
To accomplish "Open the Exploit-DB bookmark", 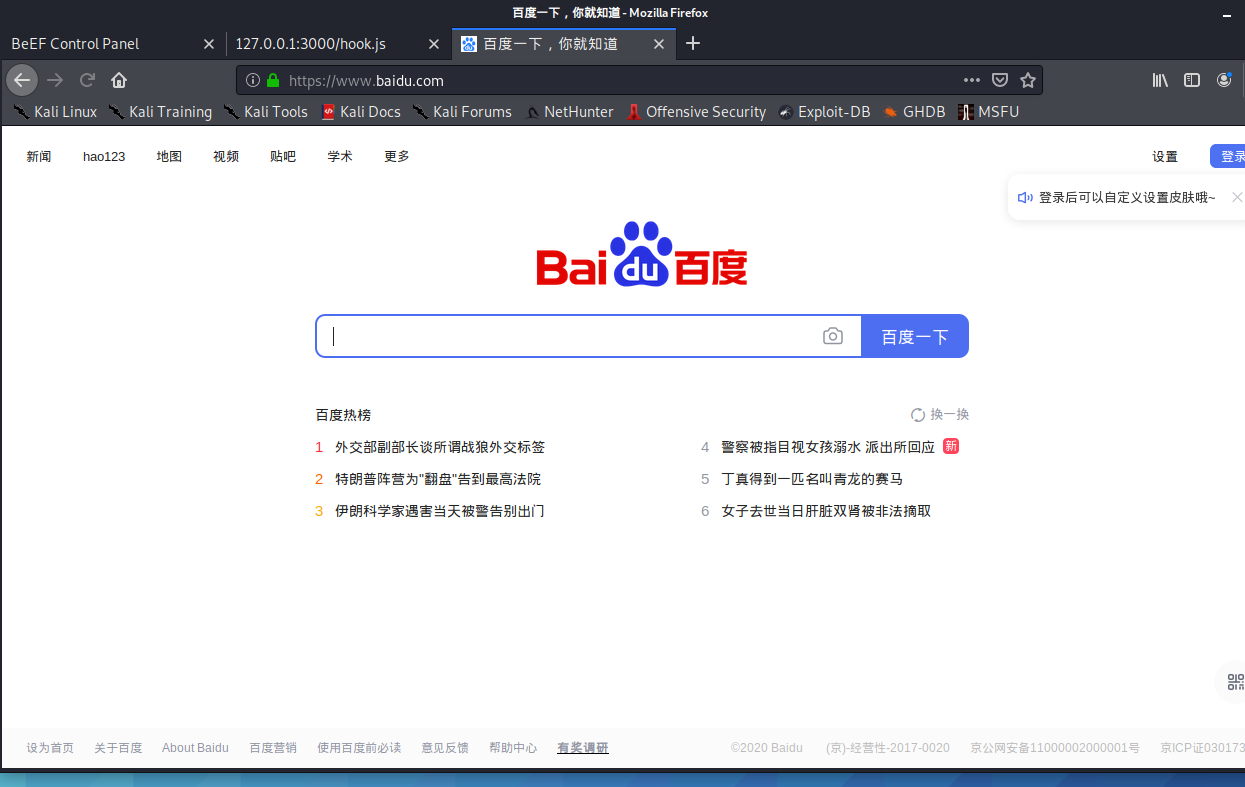I will coord(824,112).
